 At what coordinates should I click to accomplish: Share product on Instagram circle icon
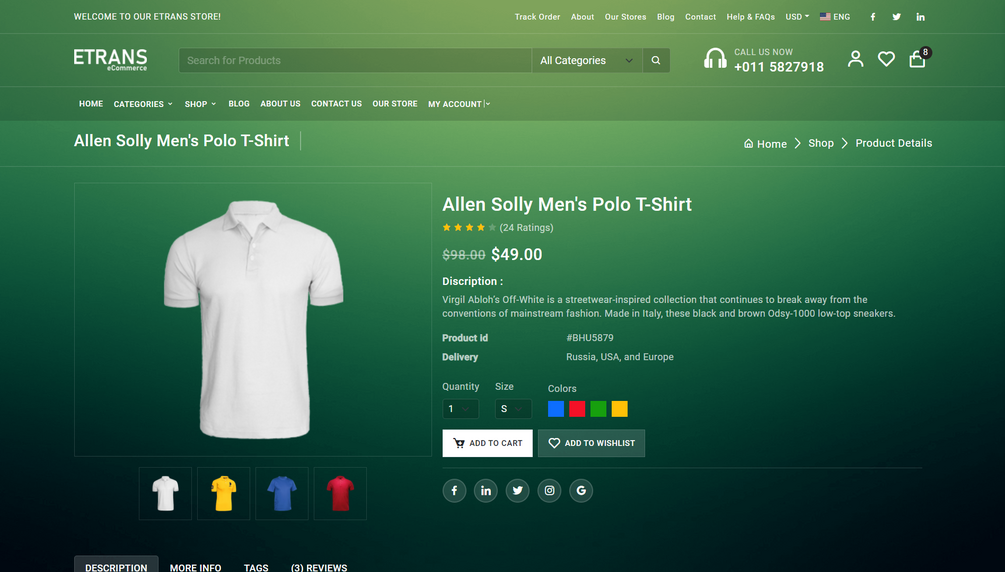click(549, 491)
